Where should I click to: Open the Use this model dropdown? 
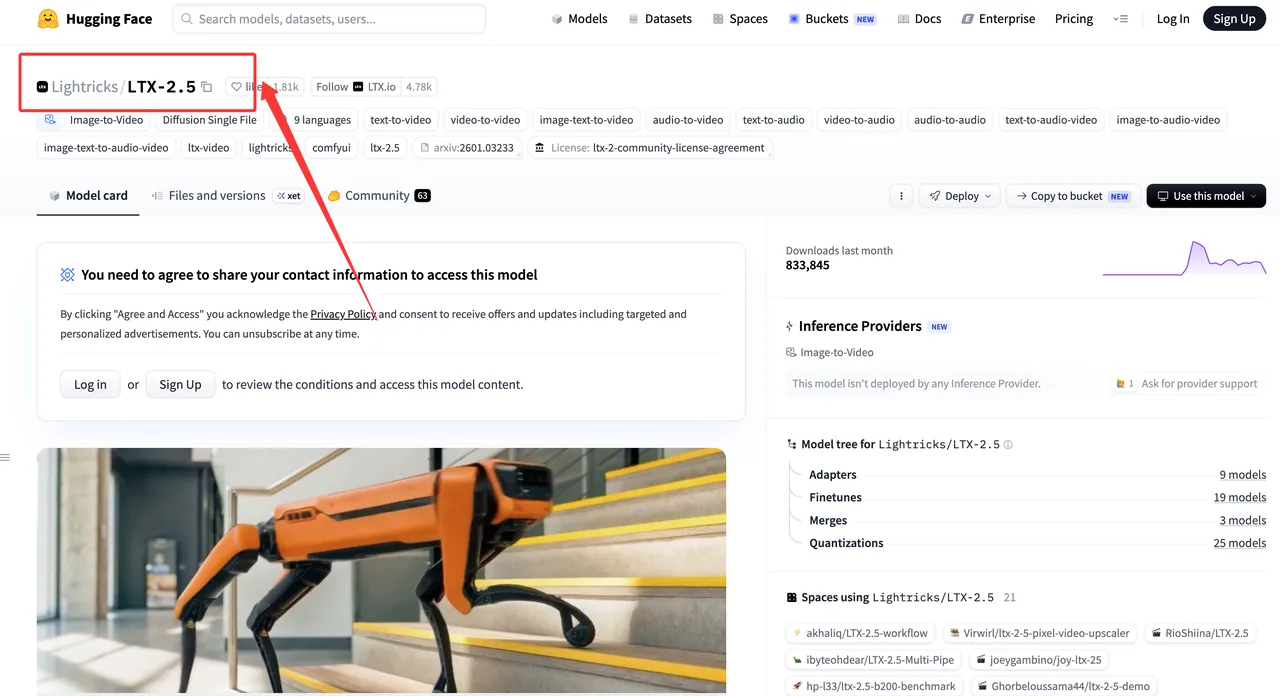point(1206,196)
